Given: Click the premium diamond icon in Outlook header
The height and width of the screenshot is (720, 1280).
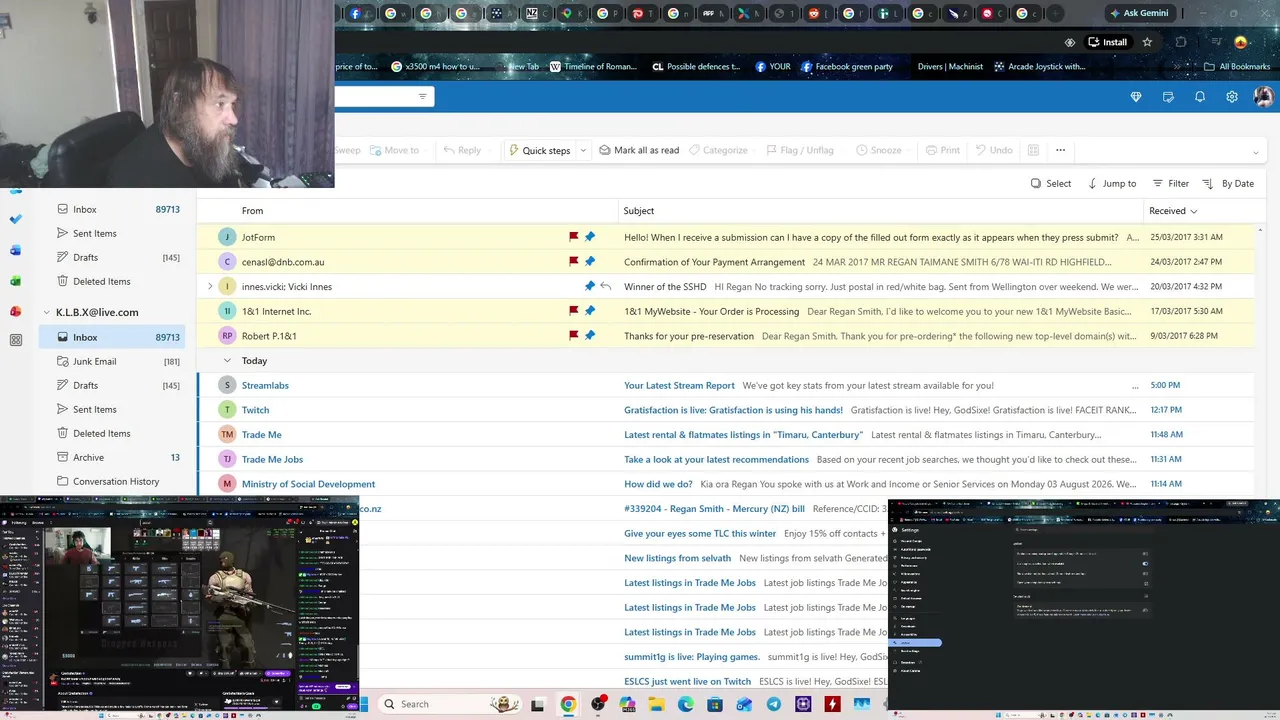Looking at the screenshot, I should 1136,97.
